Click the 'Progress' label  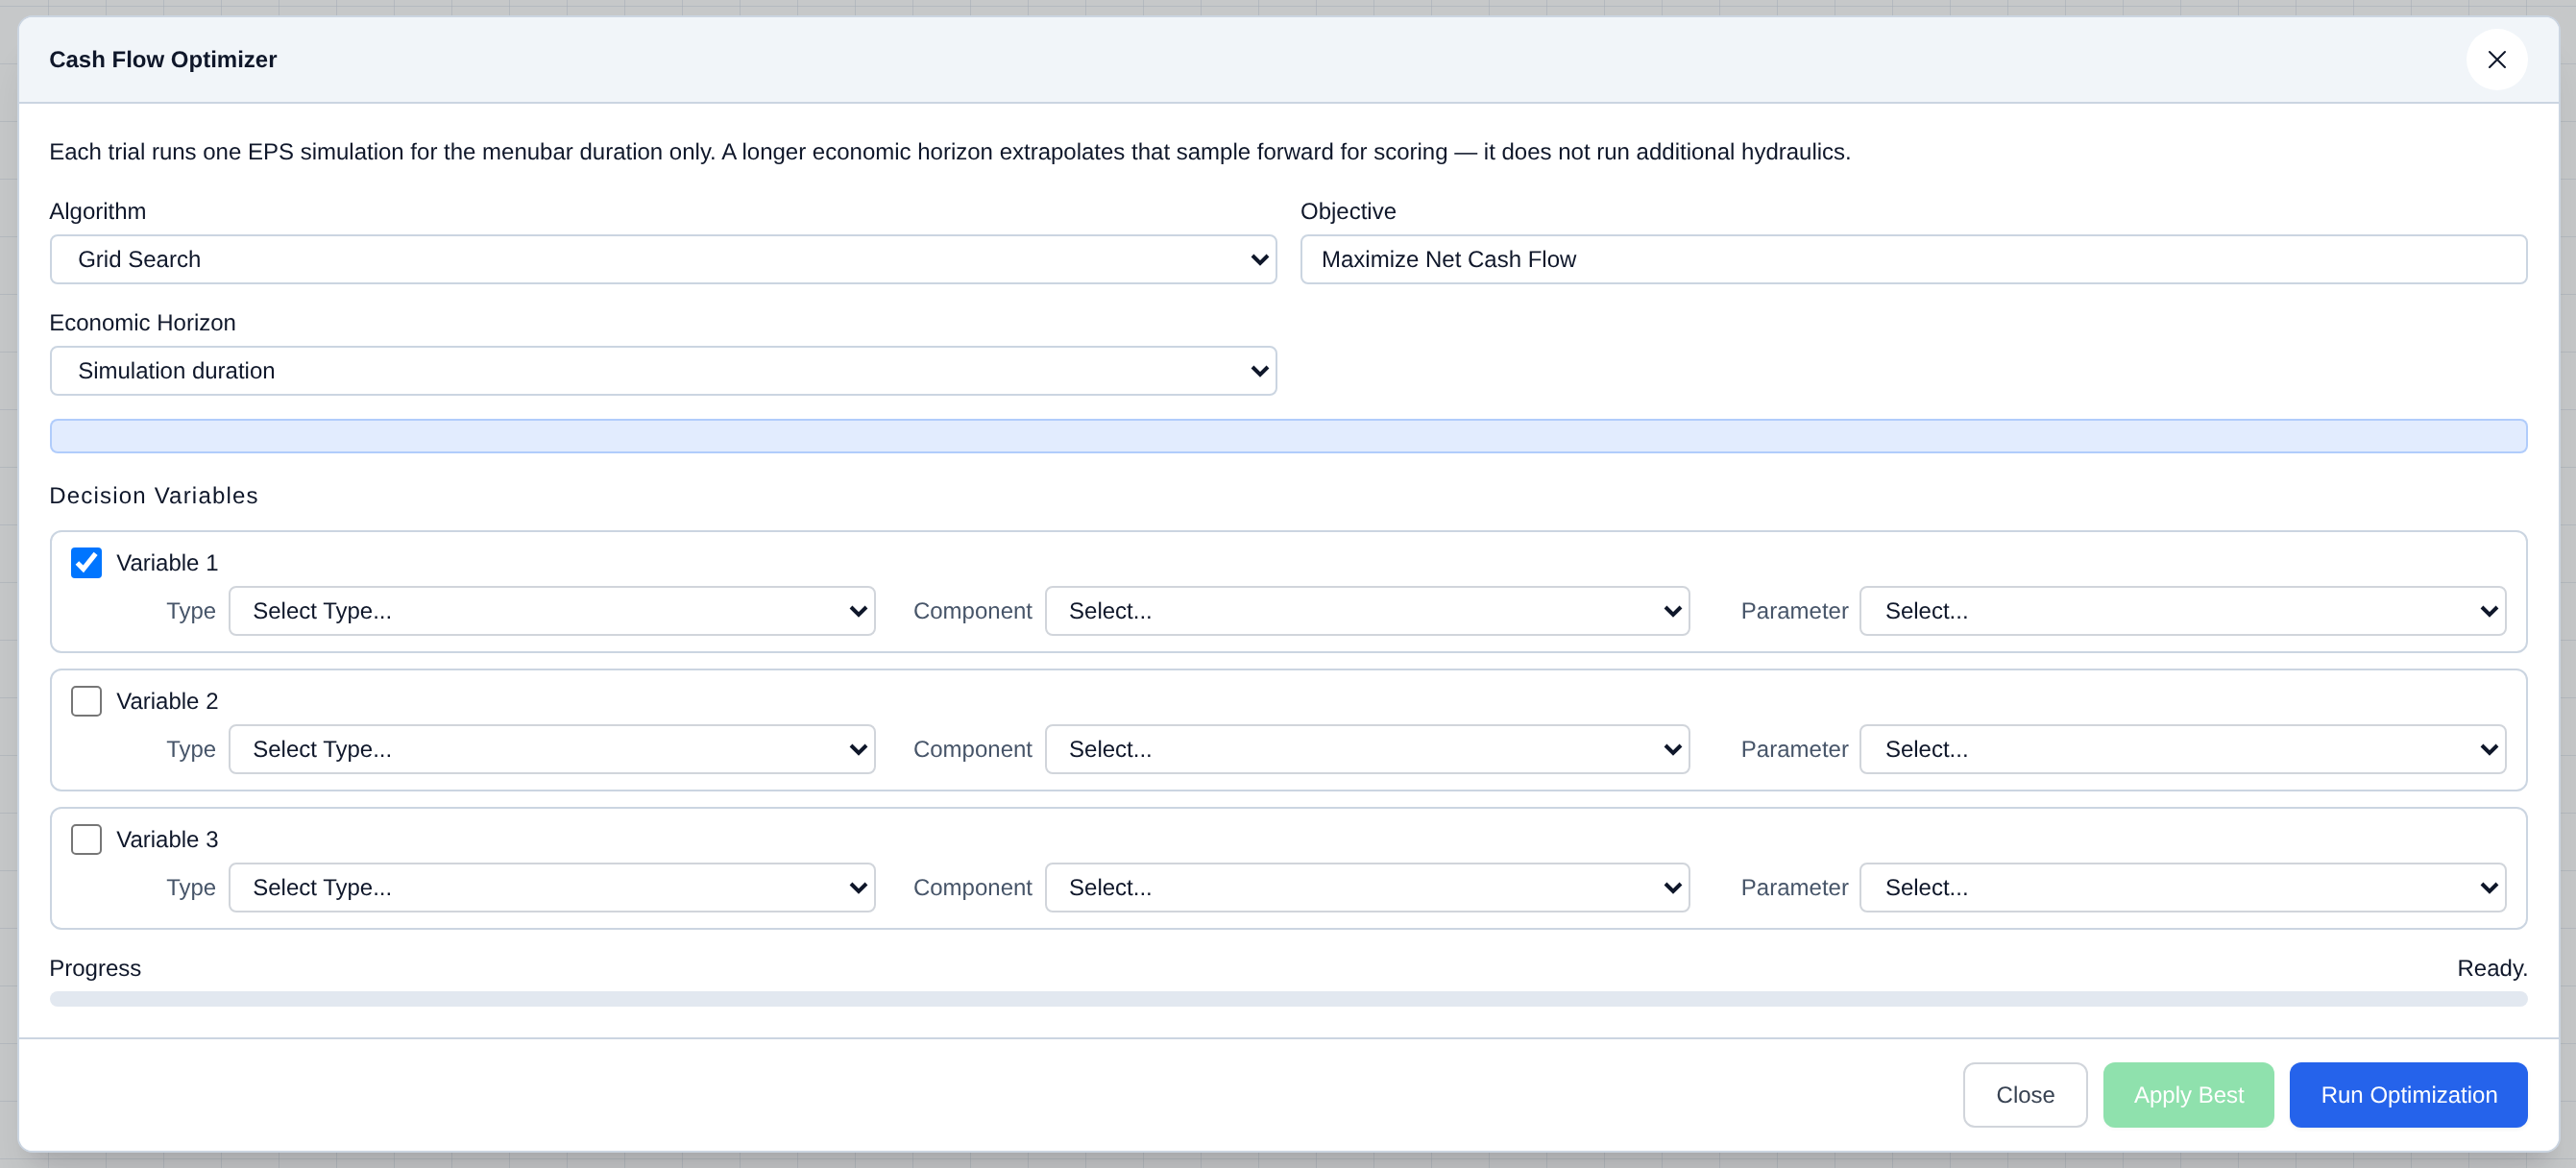[x=95, y=967]
